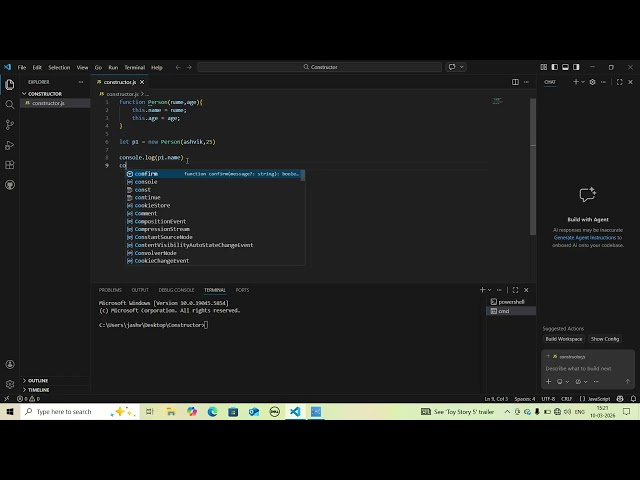Add context with plus in chat input
The image size is (640, 480).
pyautogui.click(x=549, y=382)
